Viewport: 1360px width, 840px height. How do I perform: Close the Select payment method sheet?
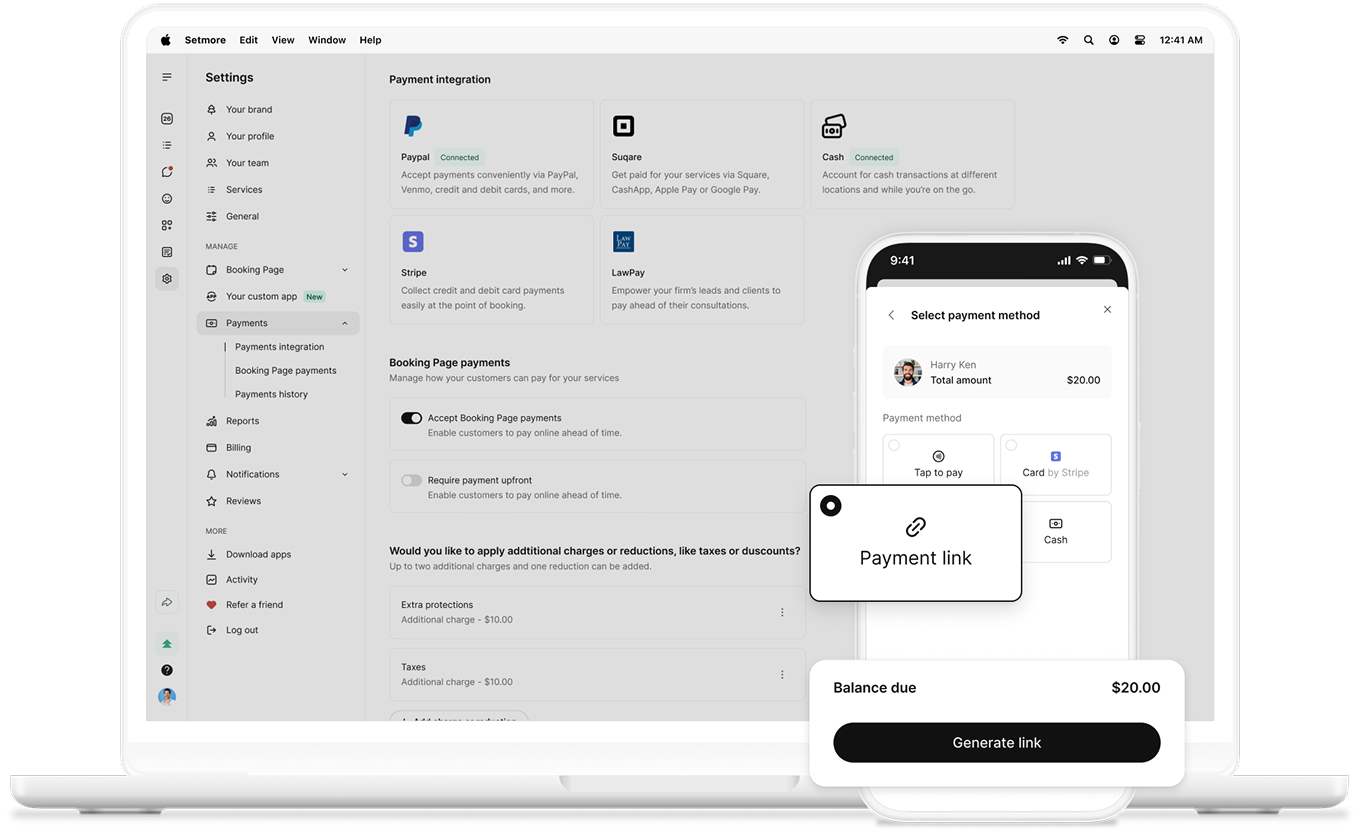1107,310
